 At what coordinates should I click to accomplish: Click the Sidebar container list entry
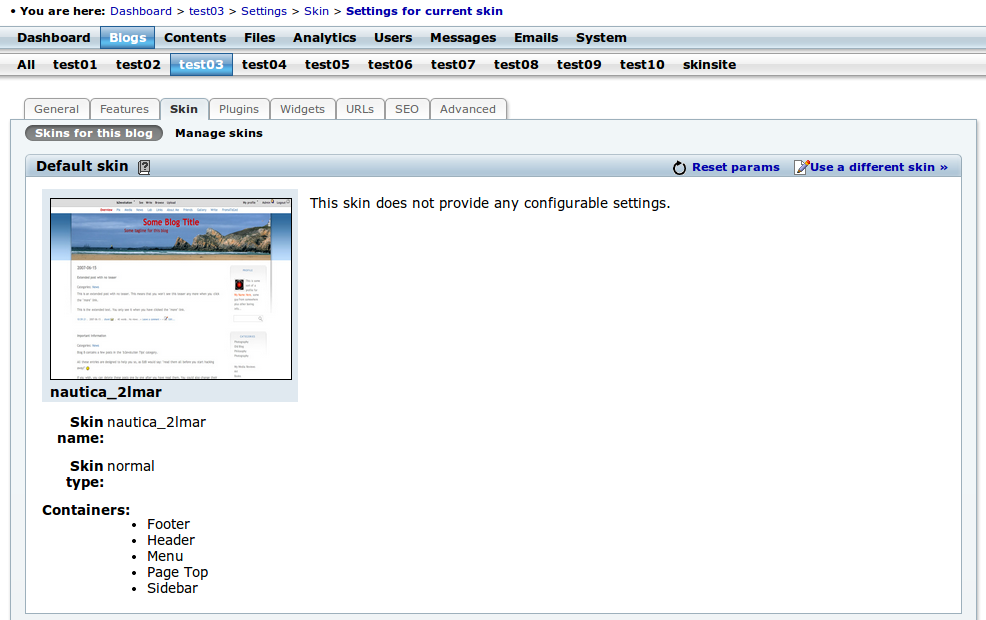pos(172,589)
